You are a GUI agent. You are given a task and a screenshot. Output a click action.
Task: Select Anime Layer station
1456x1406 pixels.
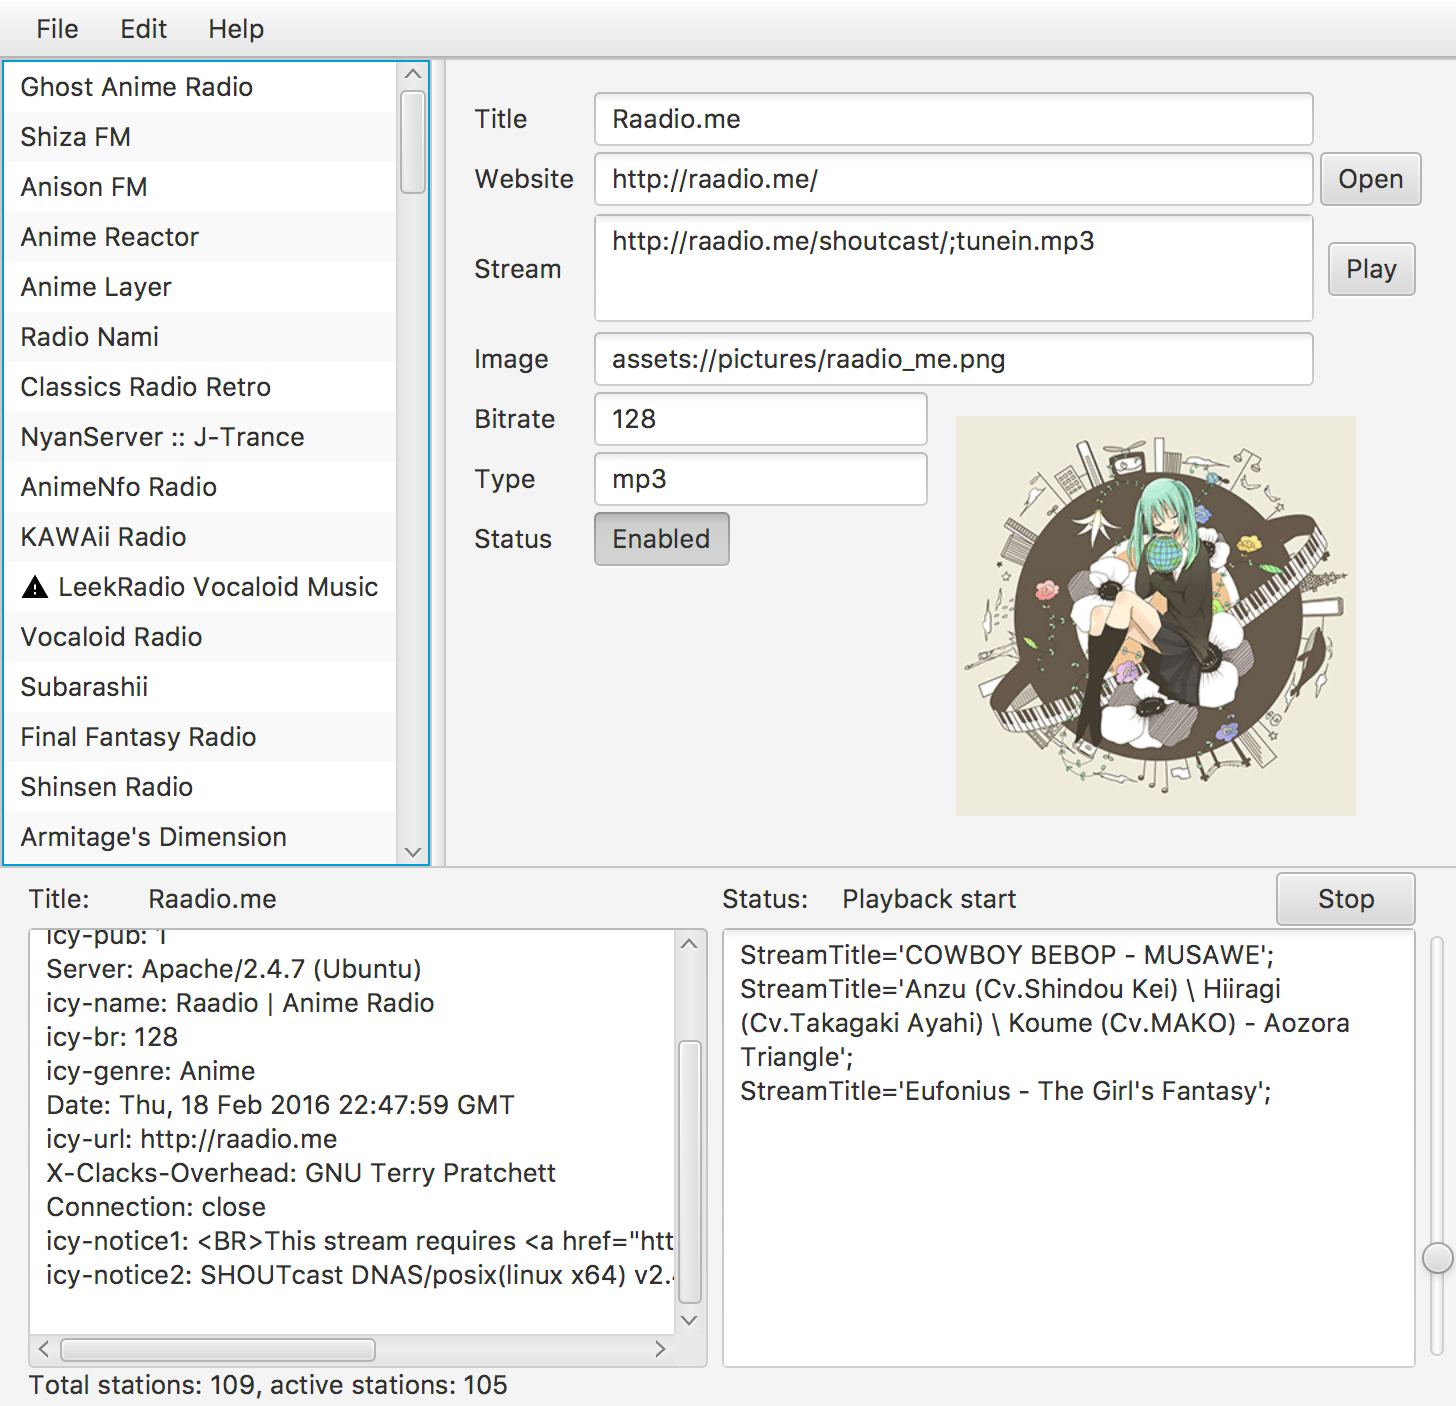(200, 287)
